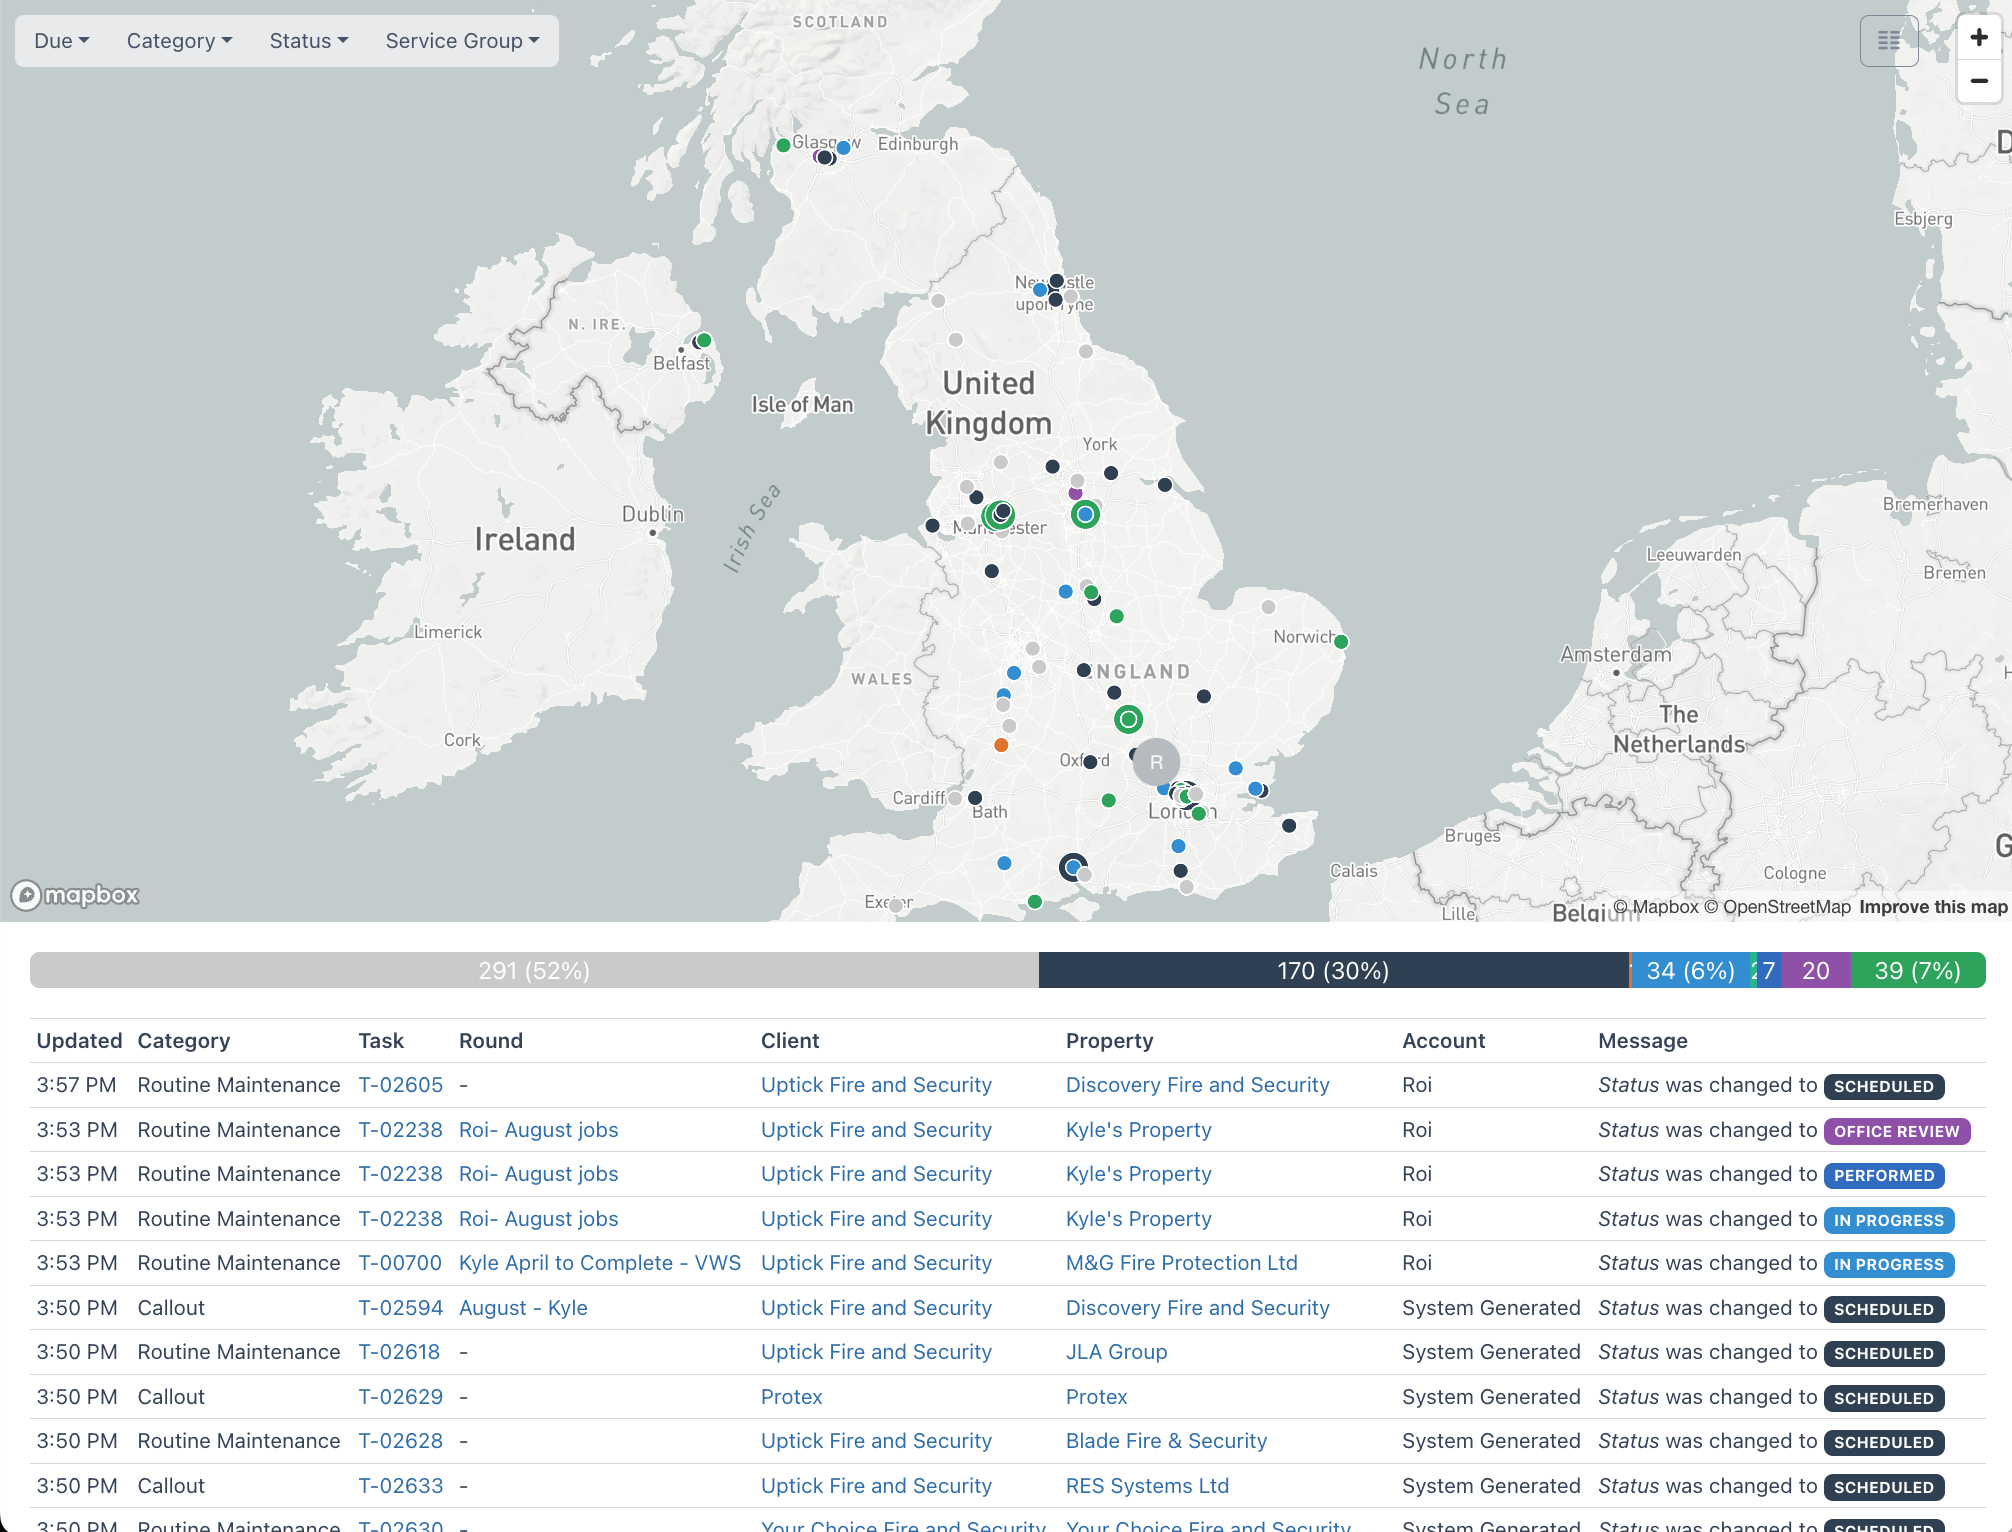
Task: Click the Message column header
Action: [1642, 1041]
